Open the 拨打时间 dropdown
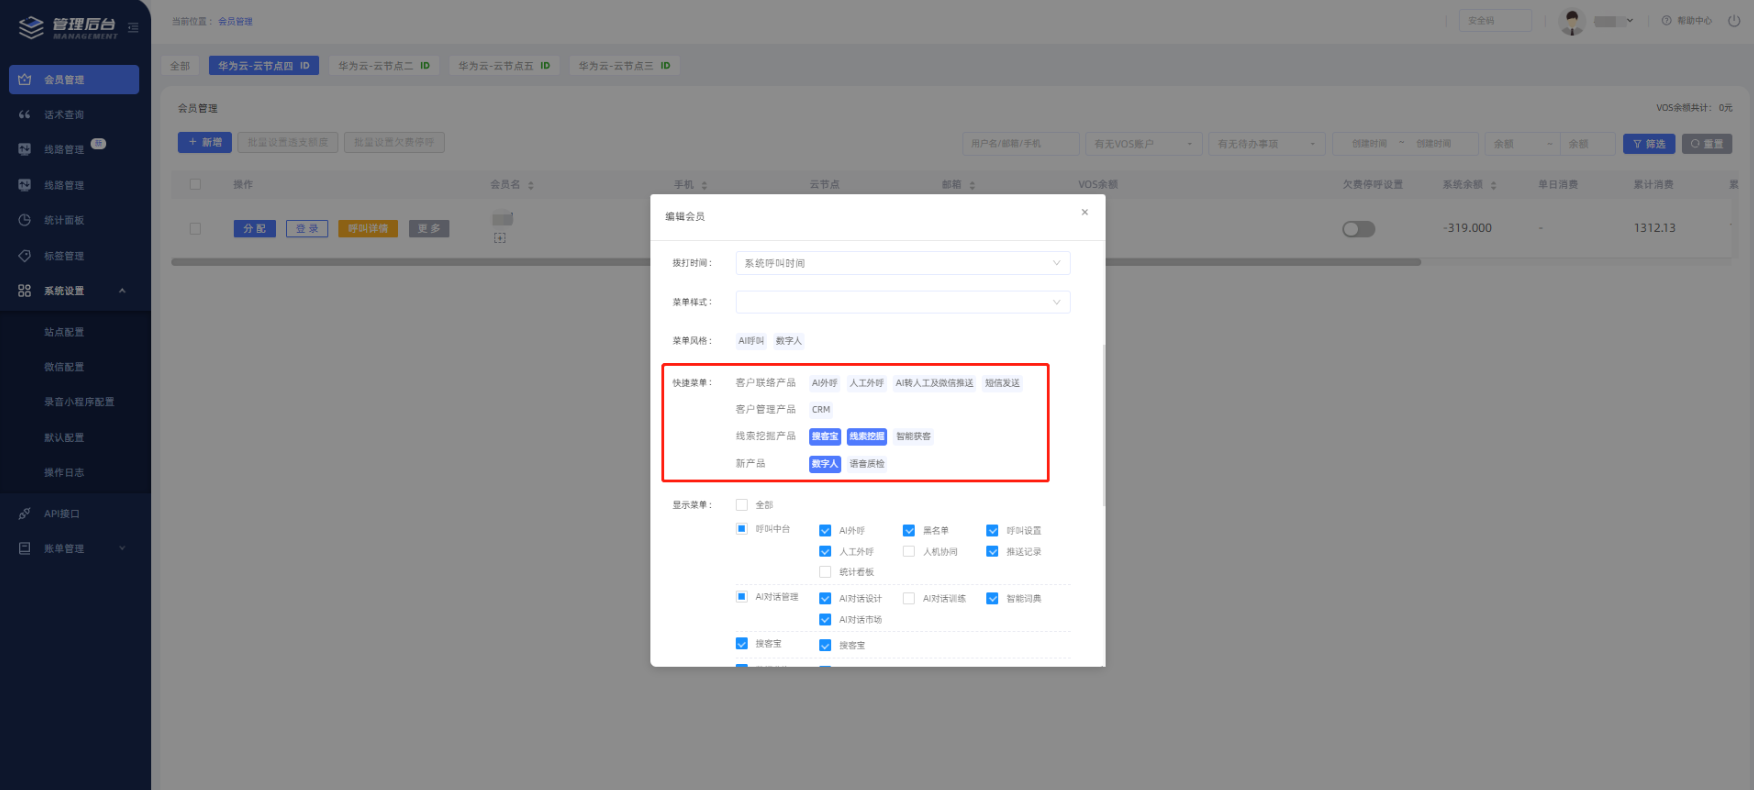The image size is (1754, 790). (x=902, y=263)
